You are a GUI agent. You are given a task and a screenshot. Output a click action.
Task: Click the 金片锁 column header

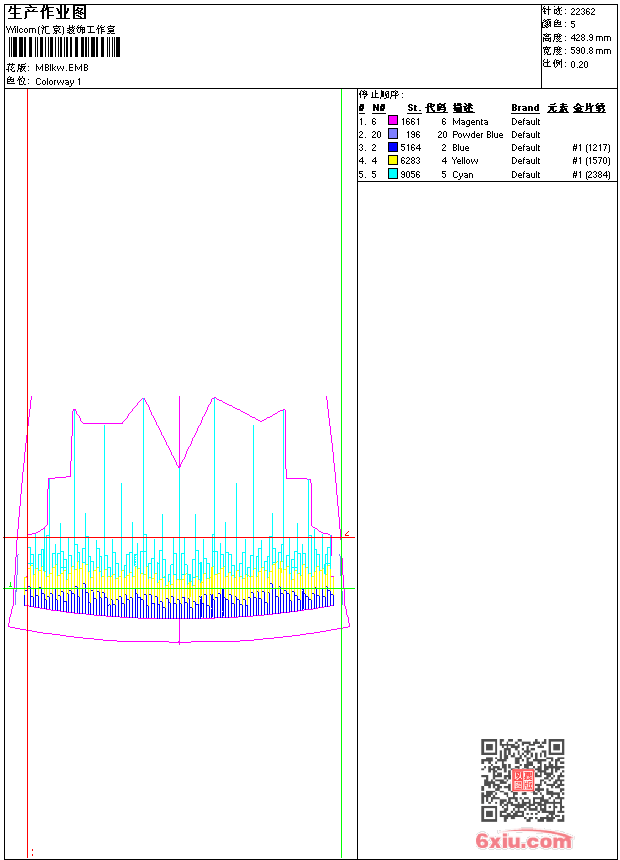point(590,108)
